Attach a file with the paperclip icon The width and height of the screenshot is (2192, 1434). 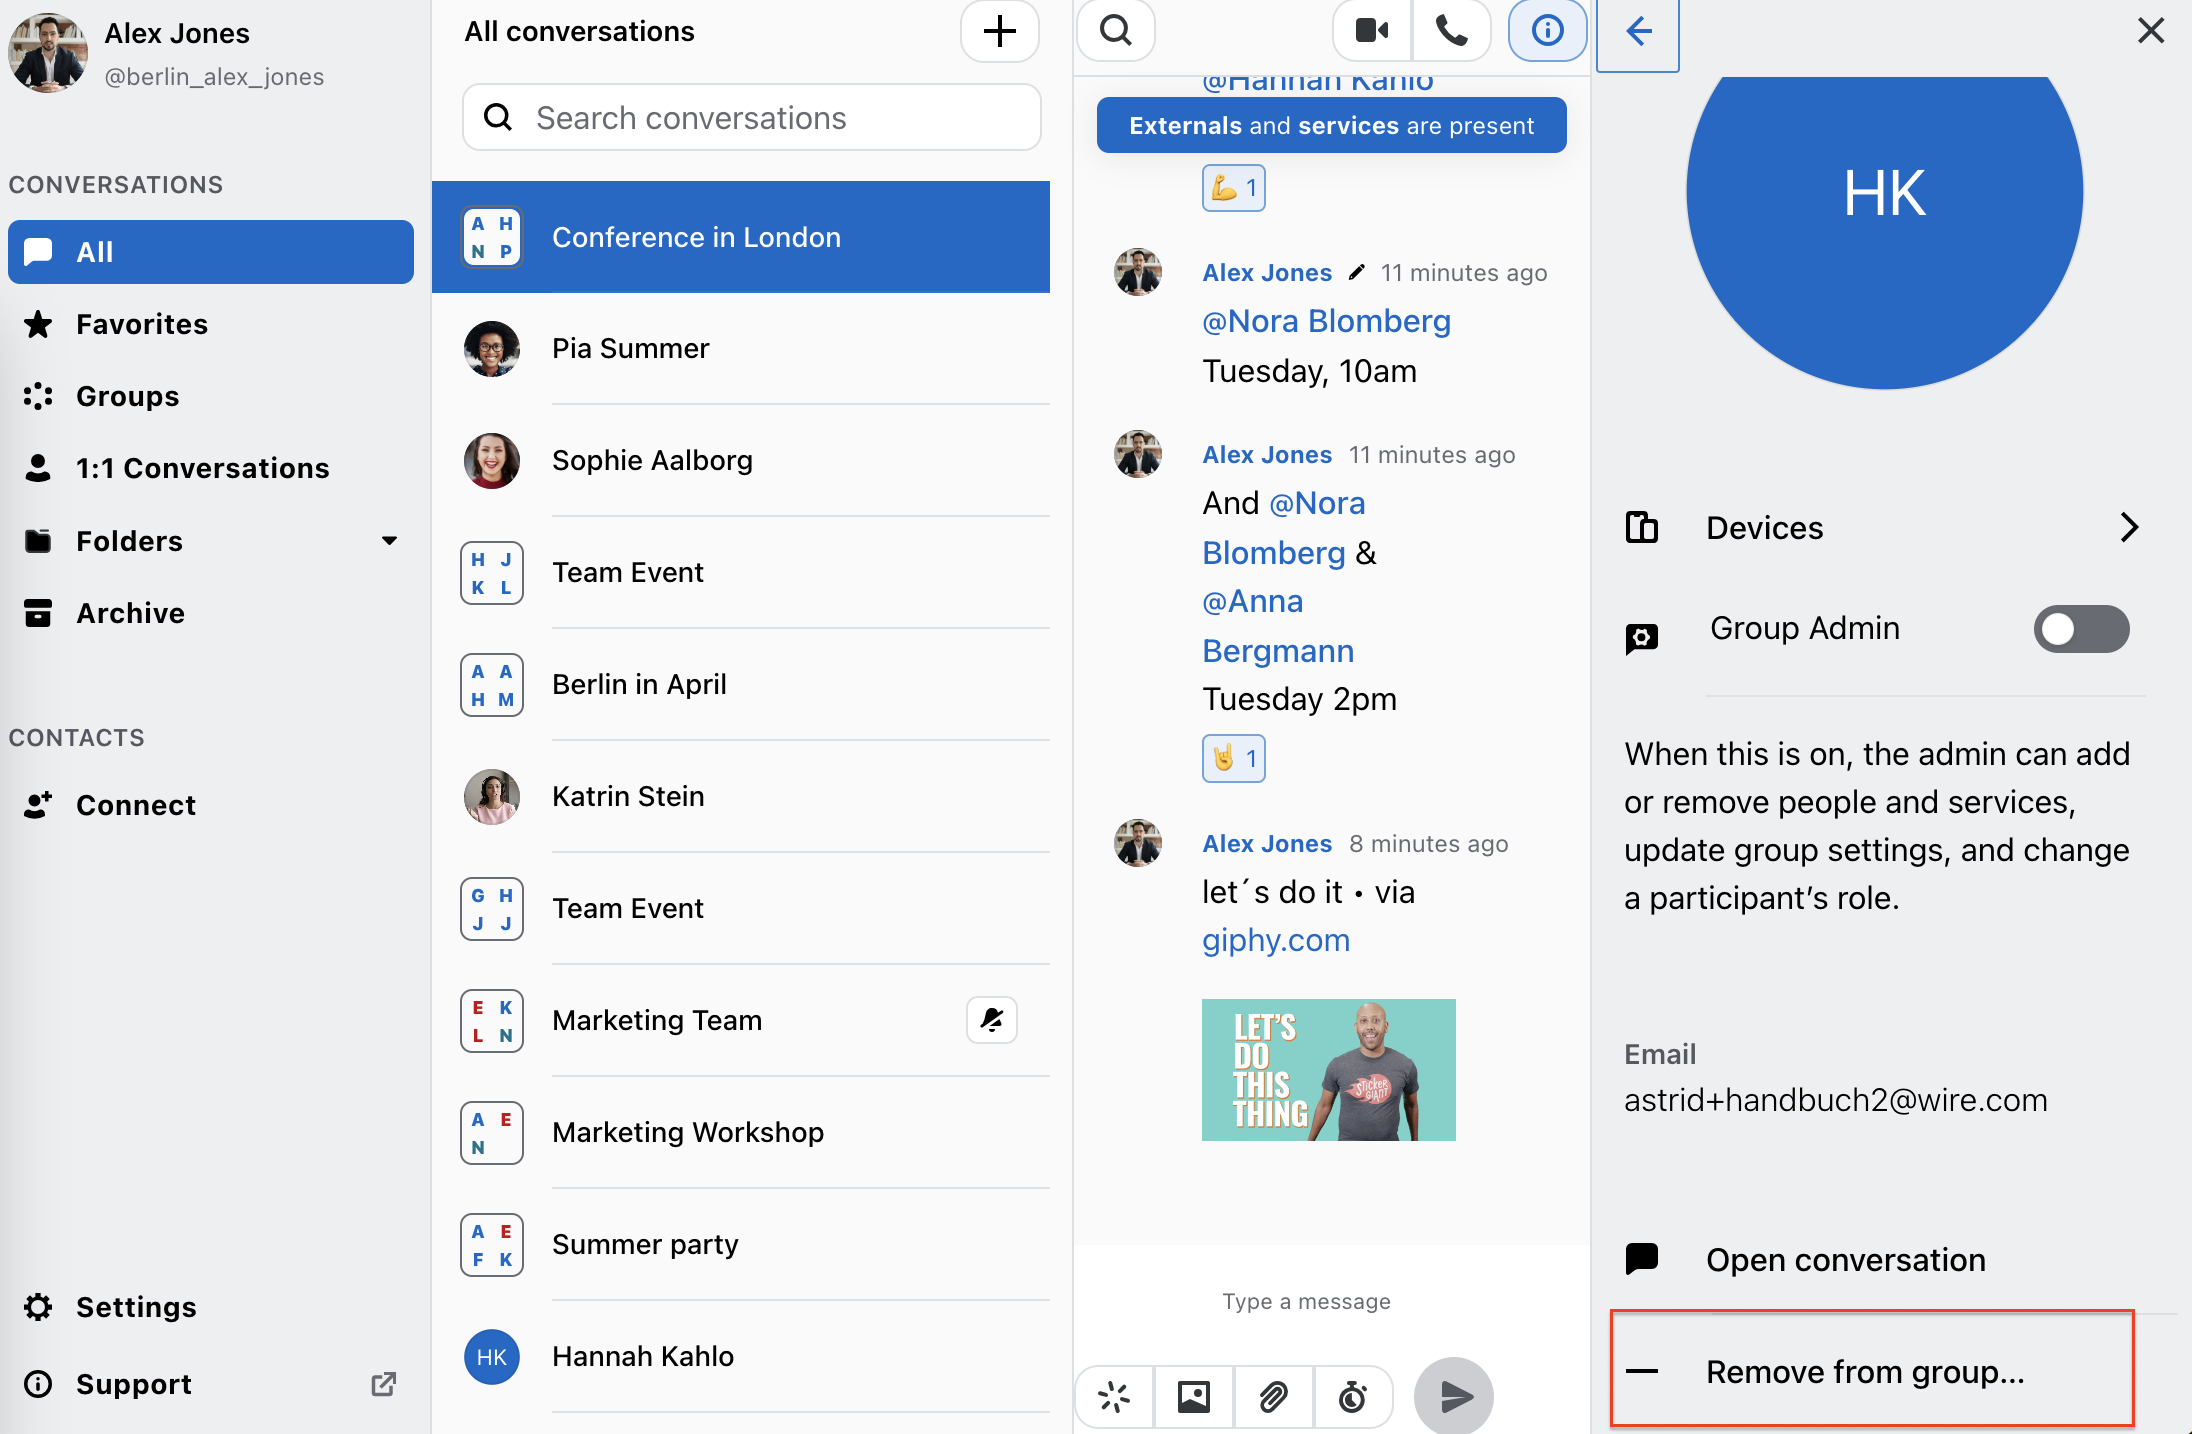point(1273,1396)
